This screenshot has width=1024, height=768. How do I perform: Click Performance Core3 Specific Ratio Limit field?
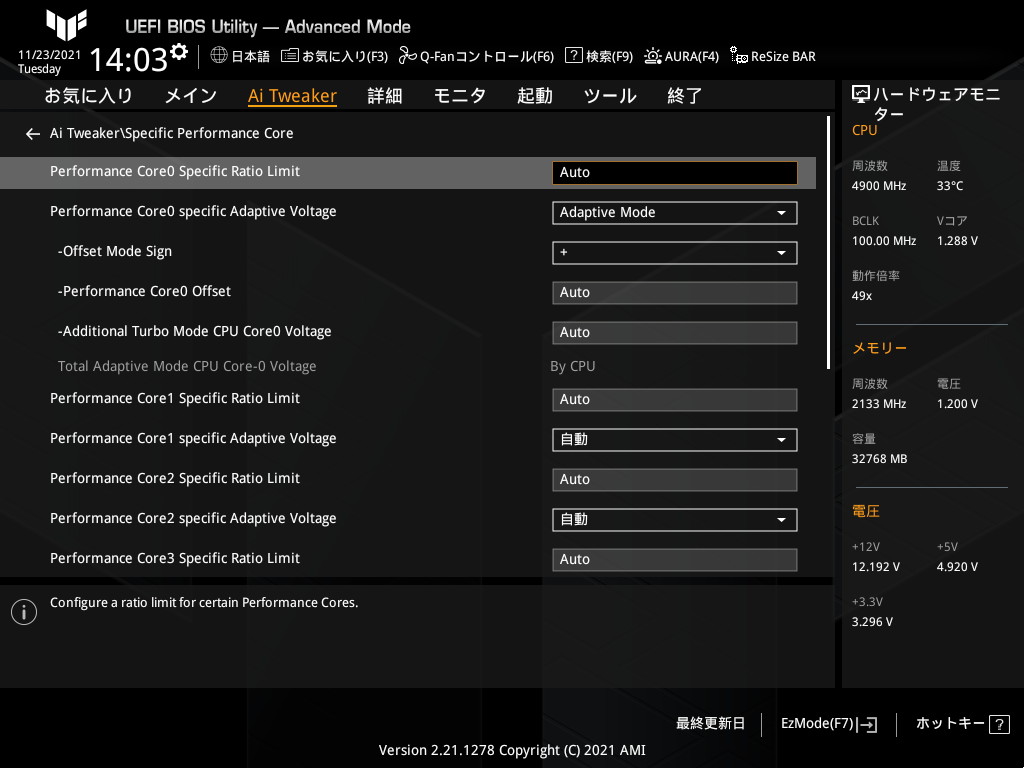click(x=675, y=560)
